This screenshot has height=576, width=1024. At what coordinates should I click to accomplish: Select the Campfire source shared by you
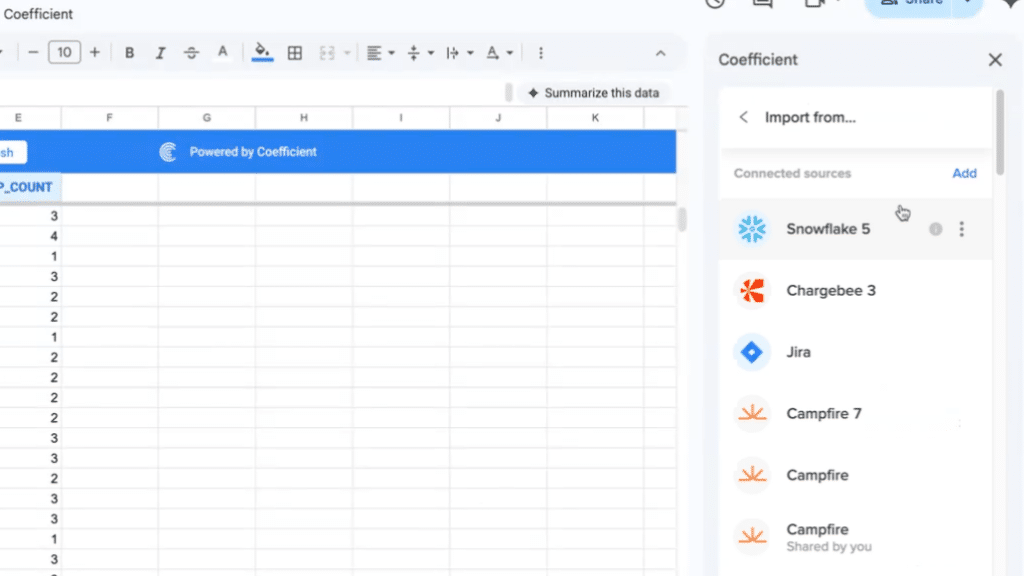855,537
